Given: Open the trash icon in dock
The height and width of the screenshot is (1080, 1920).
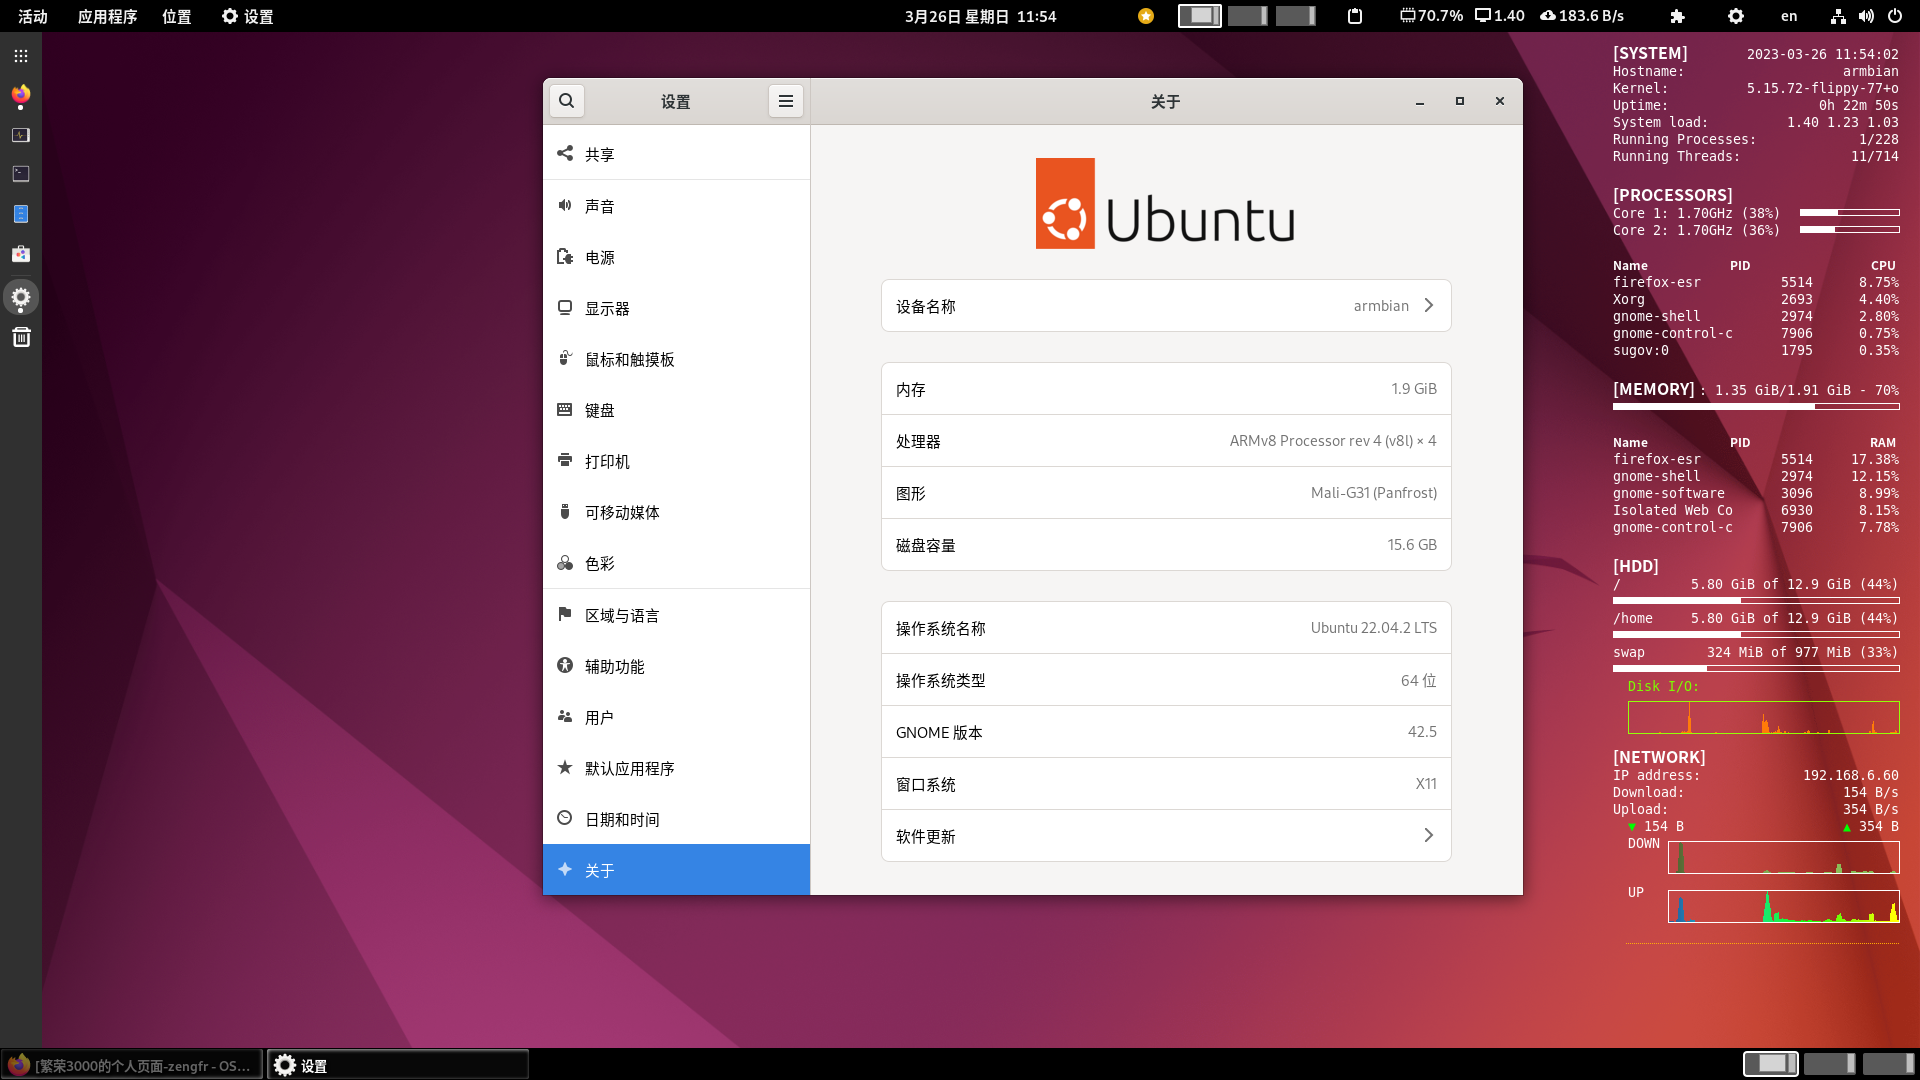Looking at the screenshot, I should [x=21, y=337].
